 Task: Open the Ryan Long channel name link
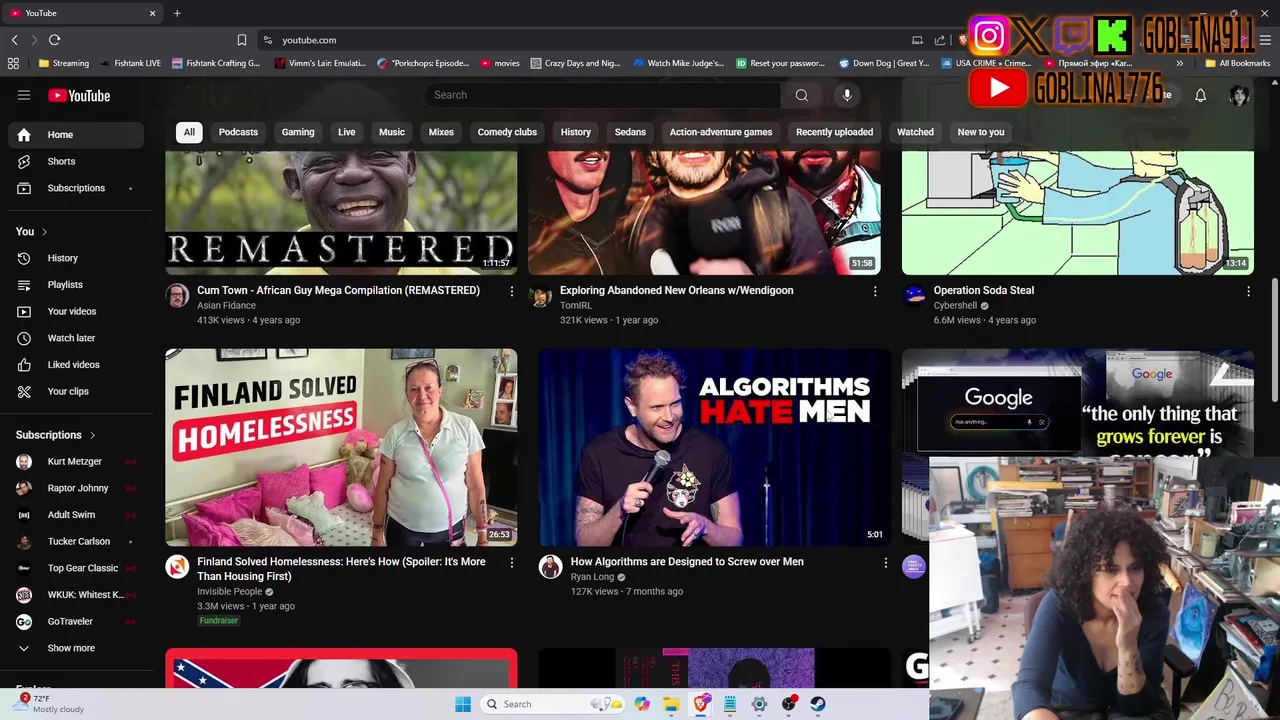click(592, 577)
